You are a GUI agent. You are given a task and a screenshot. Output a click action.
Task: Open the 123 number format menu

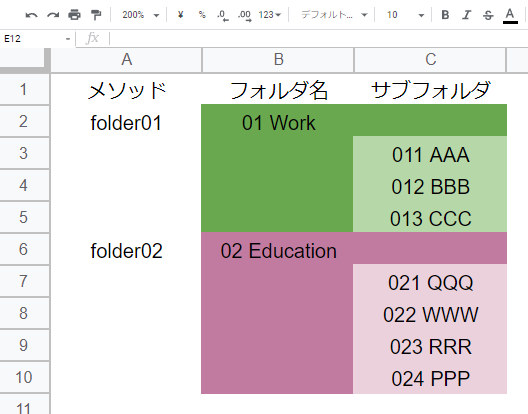[x=269, y=15]
